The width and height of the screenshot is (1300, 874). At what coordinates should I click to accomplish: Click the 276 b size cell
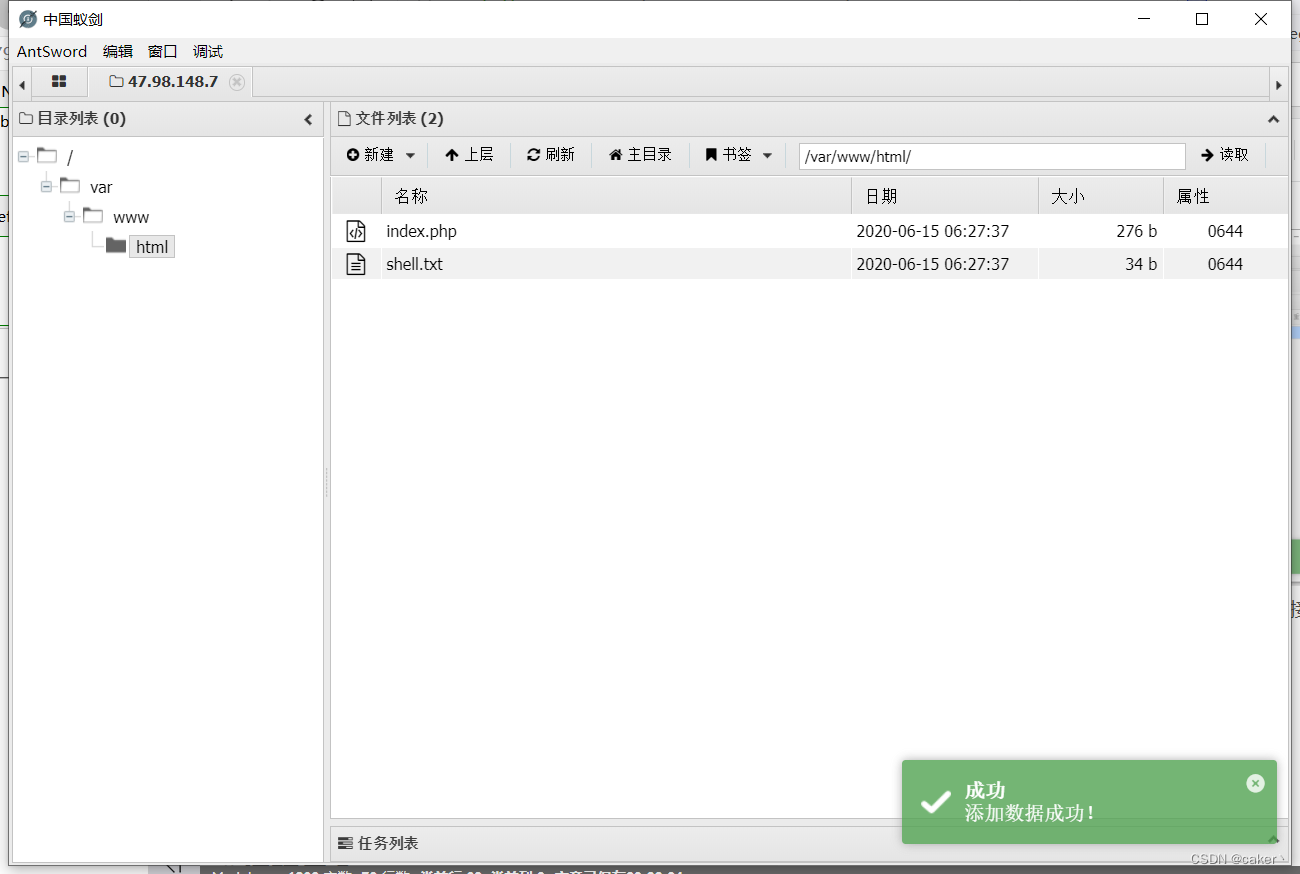coord(1101,231)
